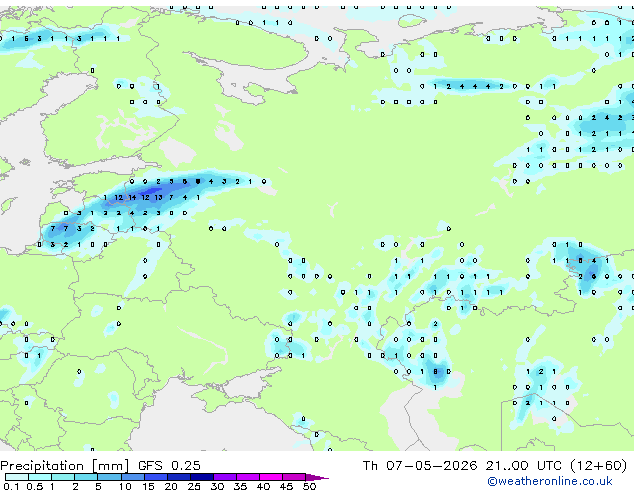Click the '40' legend scale label
Viewport: 634px width, 490px height.
click(x=263, y=486)
